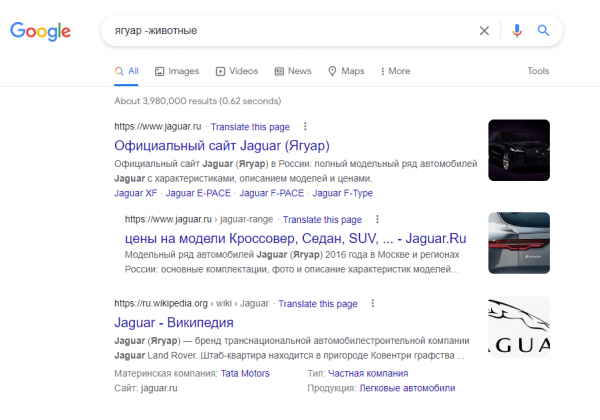Click the https://www.jaguar.ru URL text
Screen dimensions: 600x420
coord(158,127)
